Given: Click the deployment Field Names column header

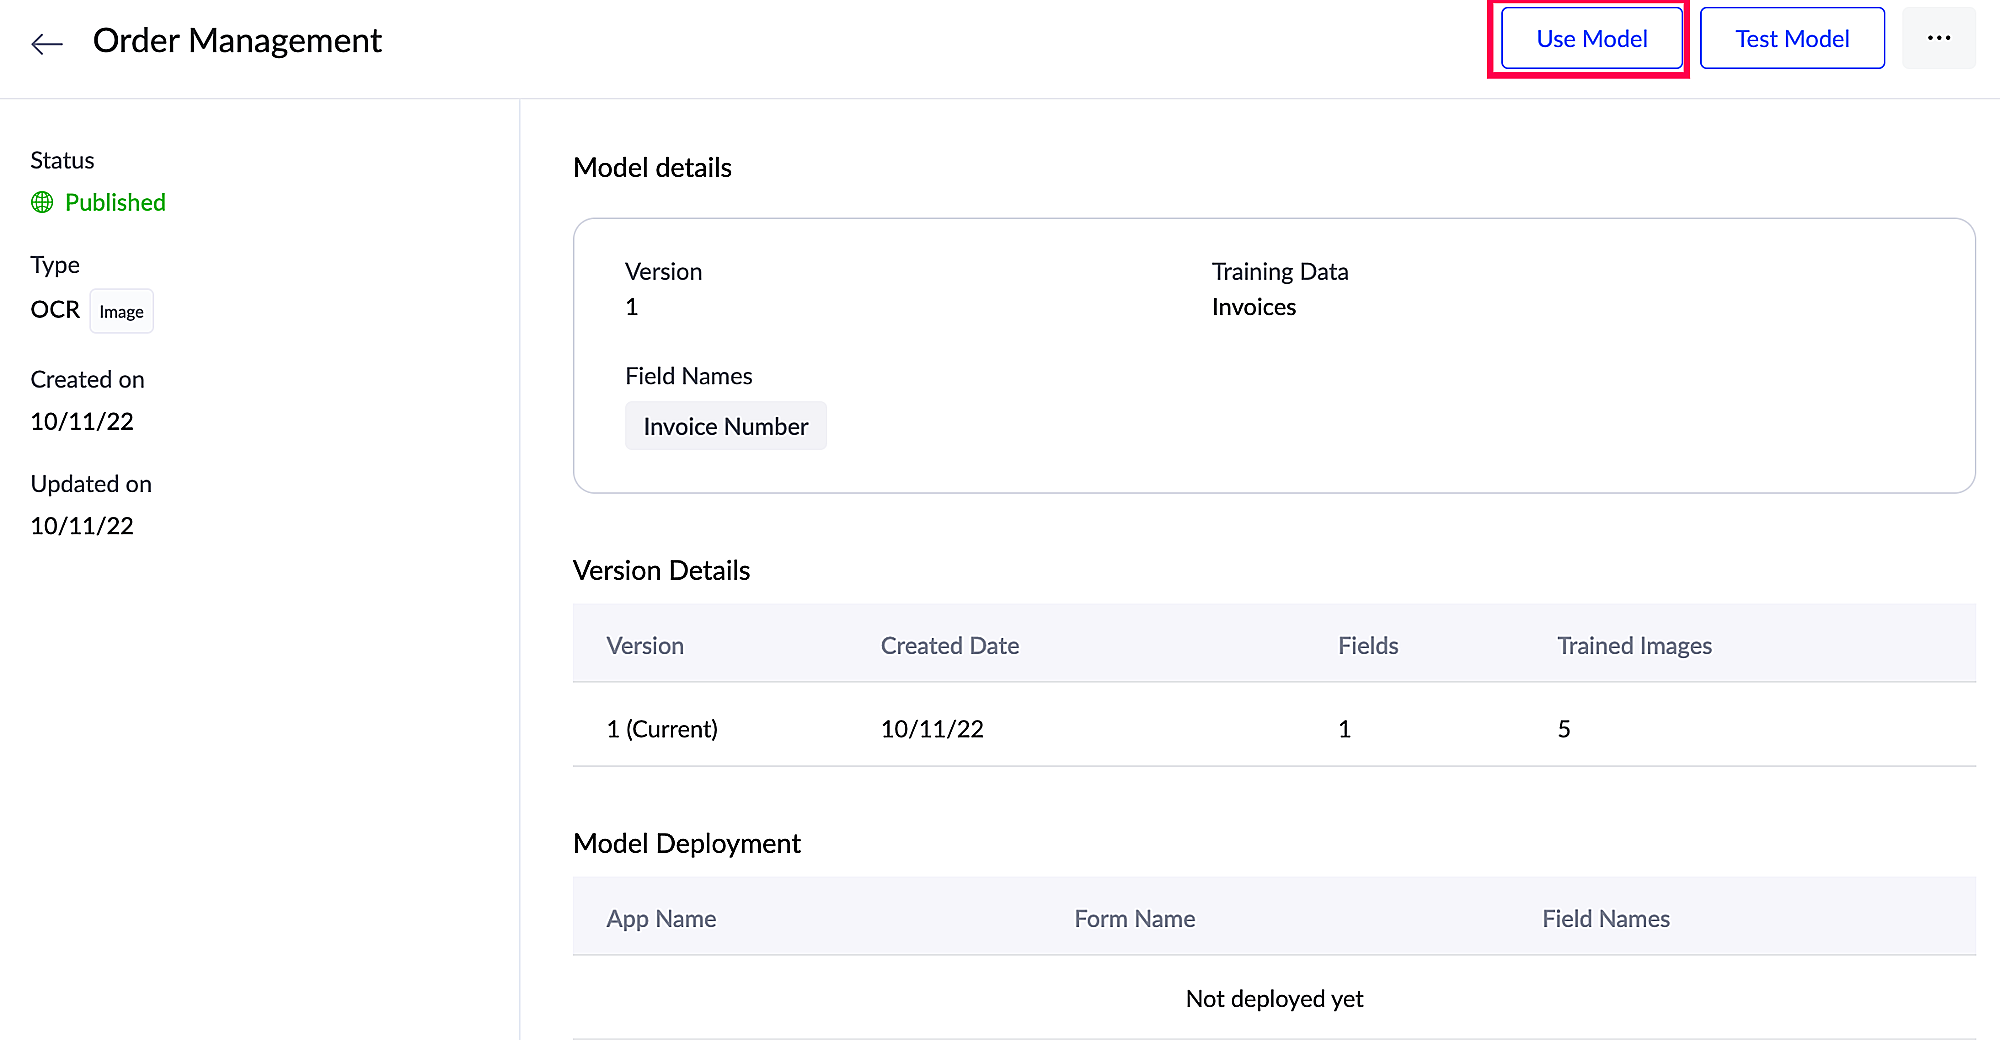Looking at the screenshot, I should (x=1605, y=919).
